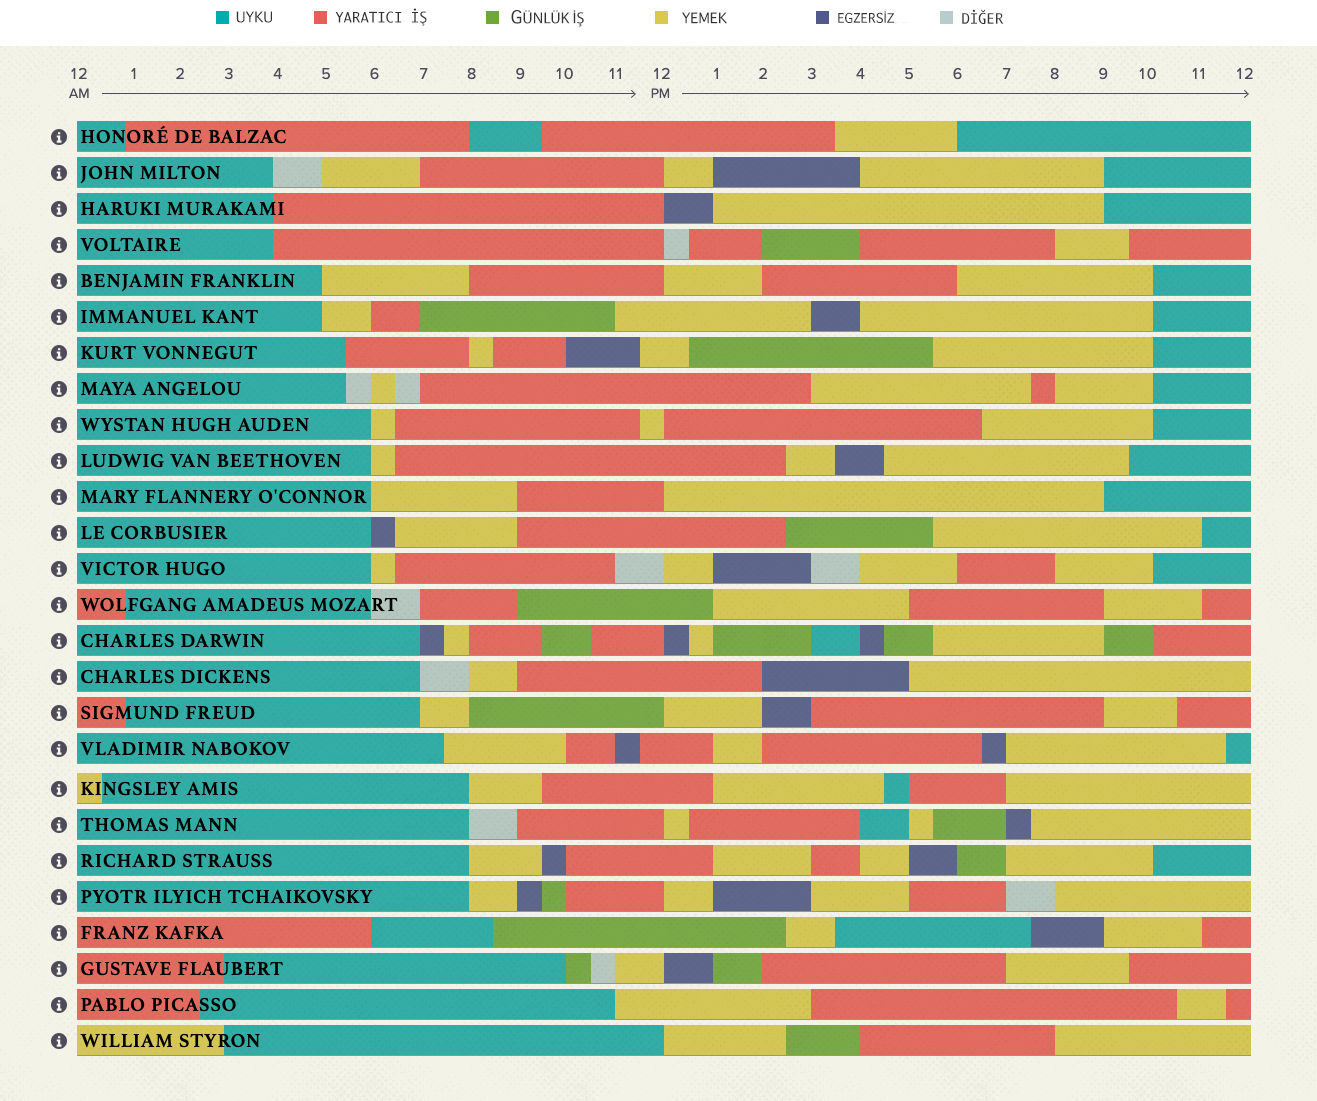Show info for Wolfgang Amadeus Mozart
The image size is (1317, 1101).
[x=59, y=605]
